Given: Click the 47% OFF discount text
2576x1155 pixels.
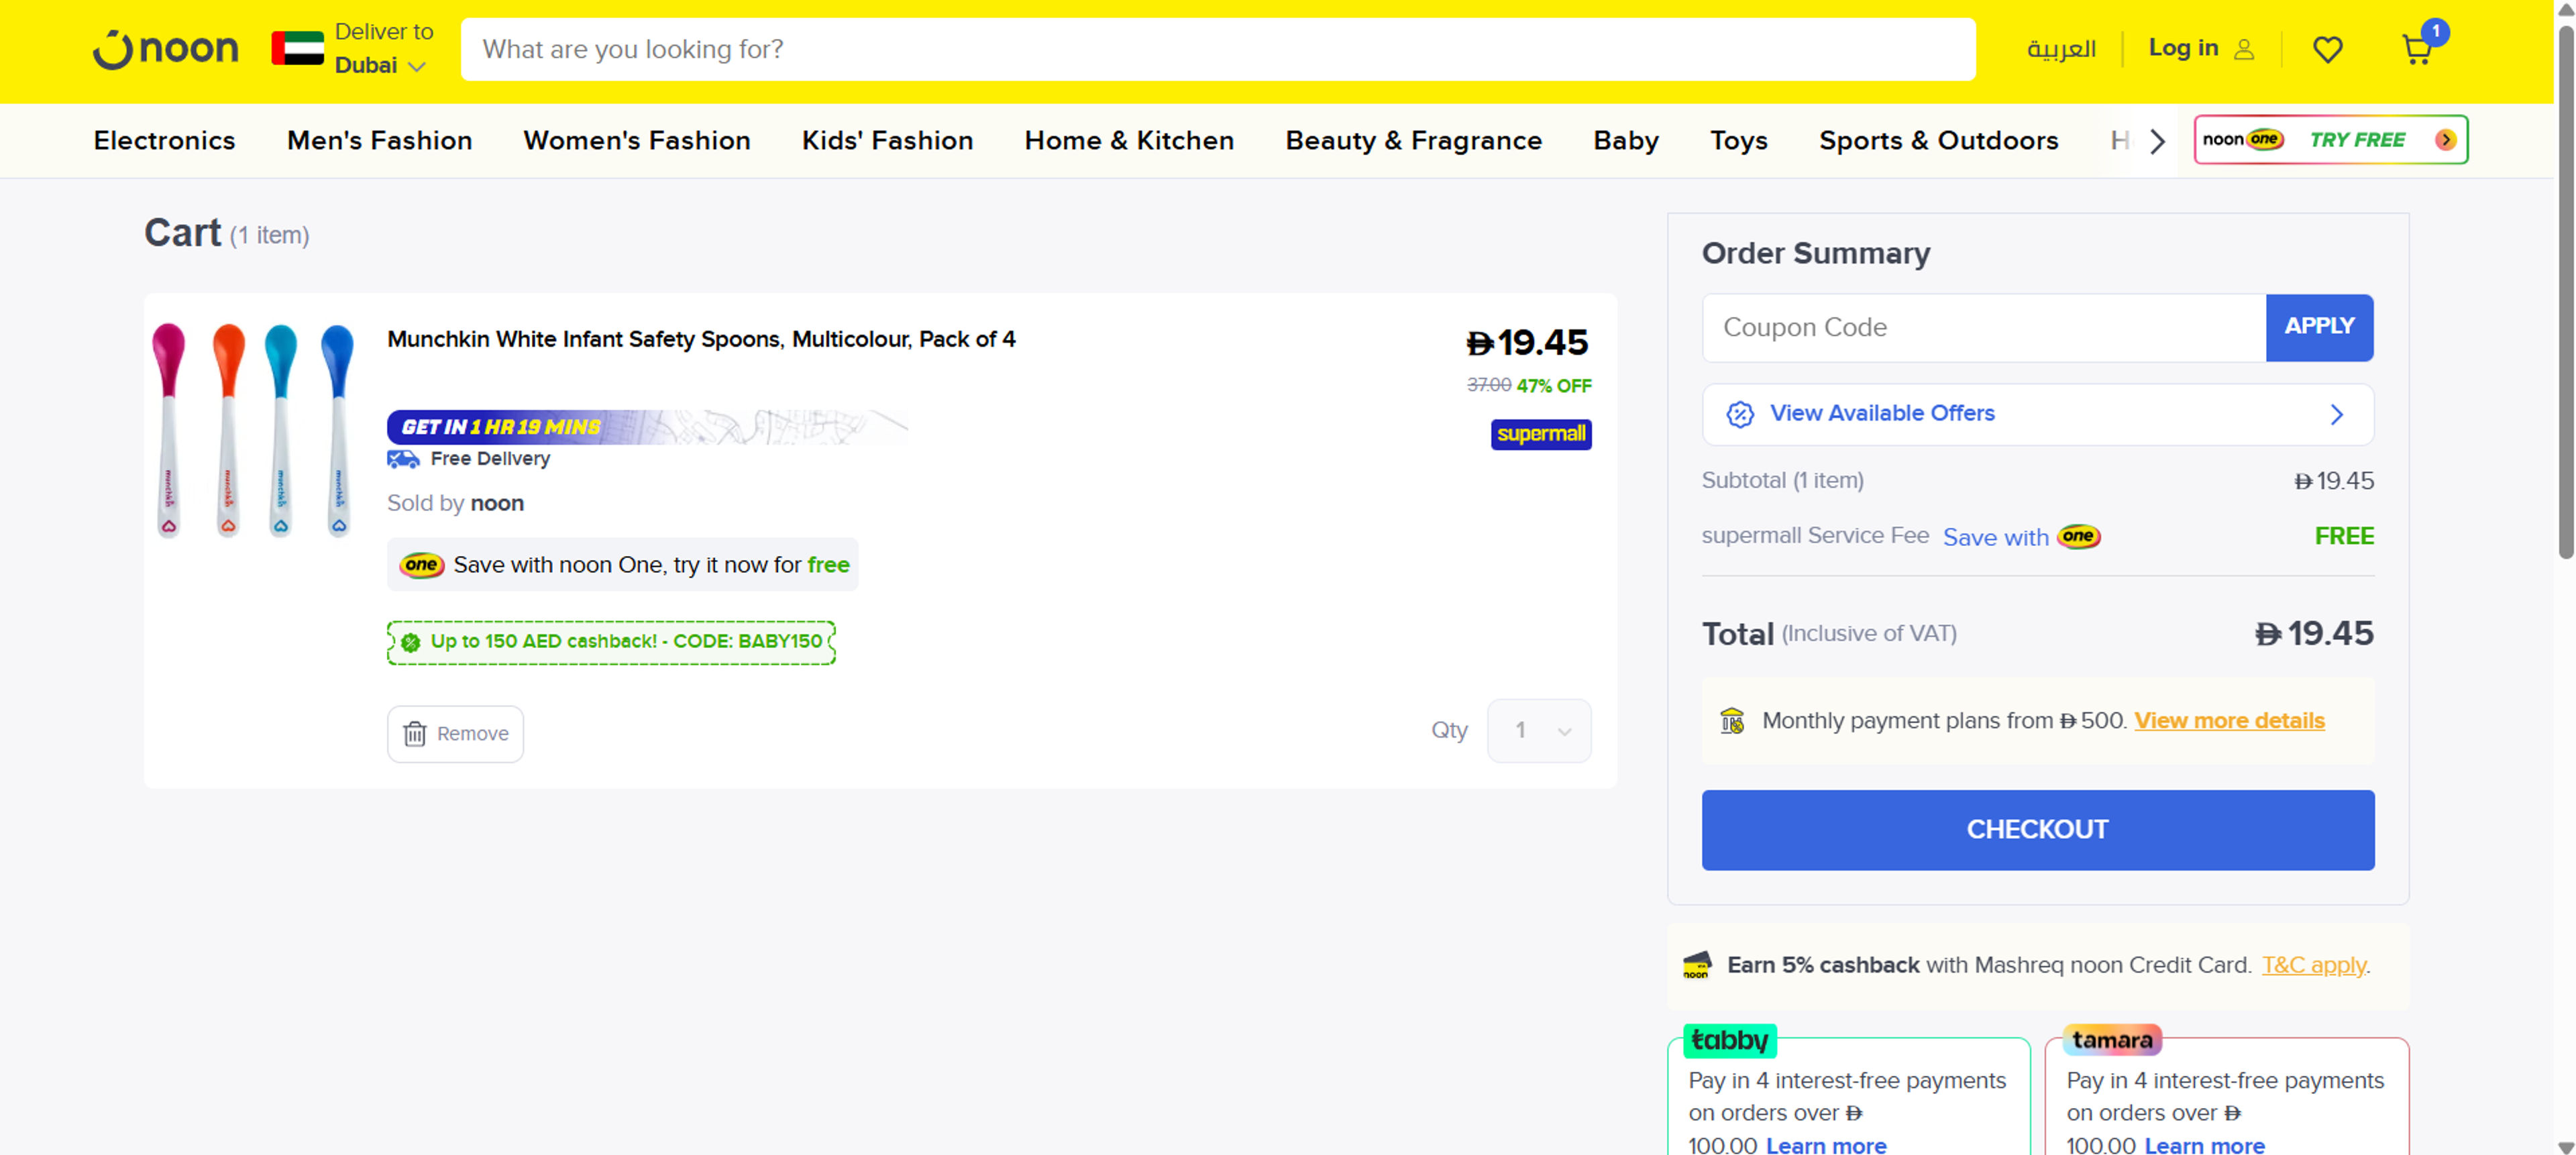Looking at the screenshot, I should click(x=1553, y=386).
